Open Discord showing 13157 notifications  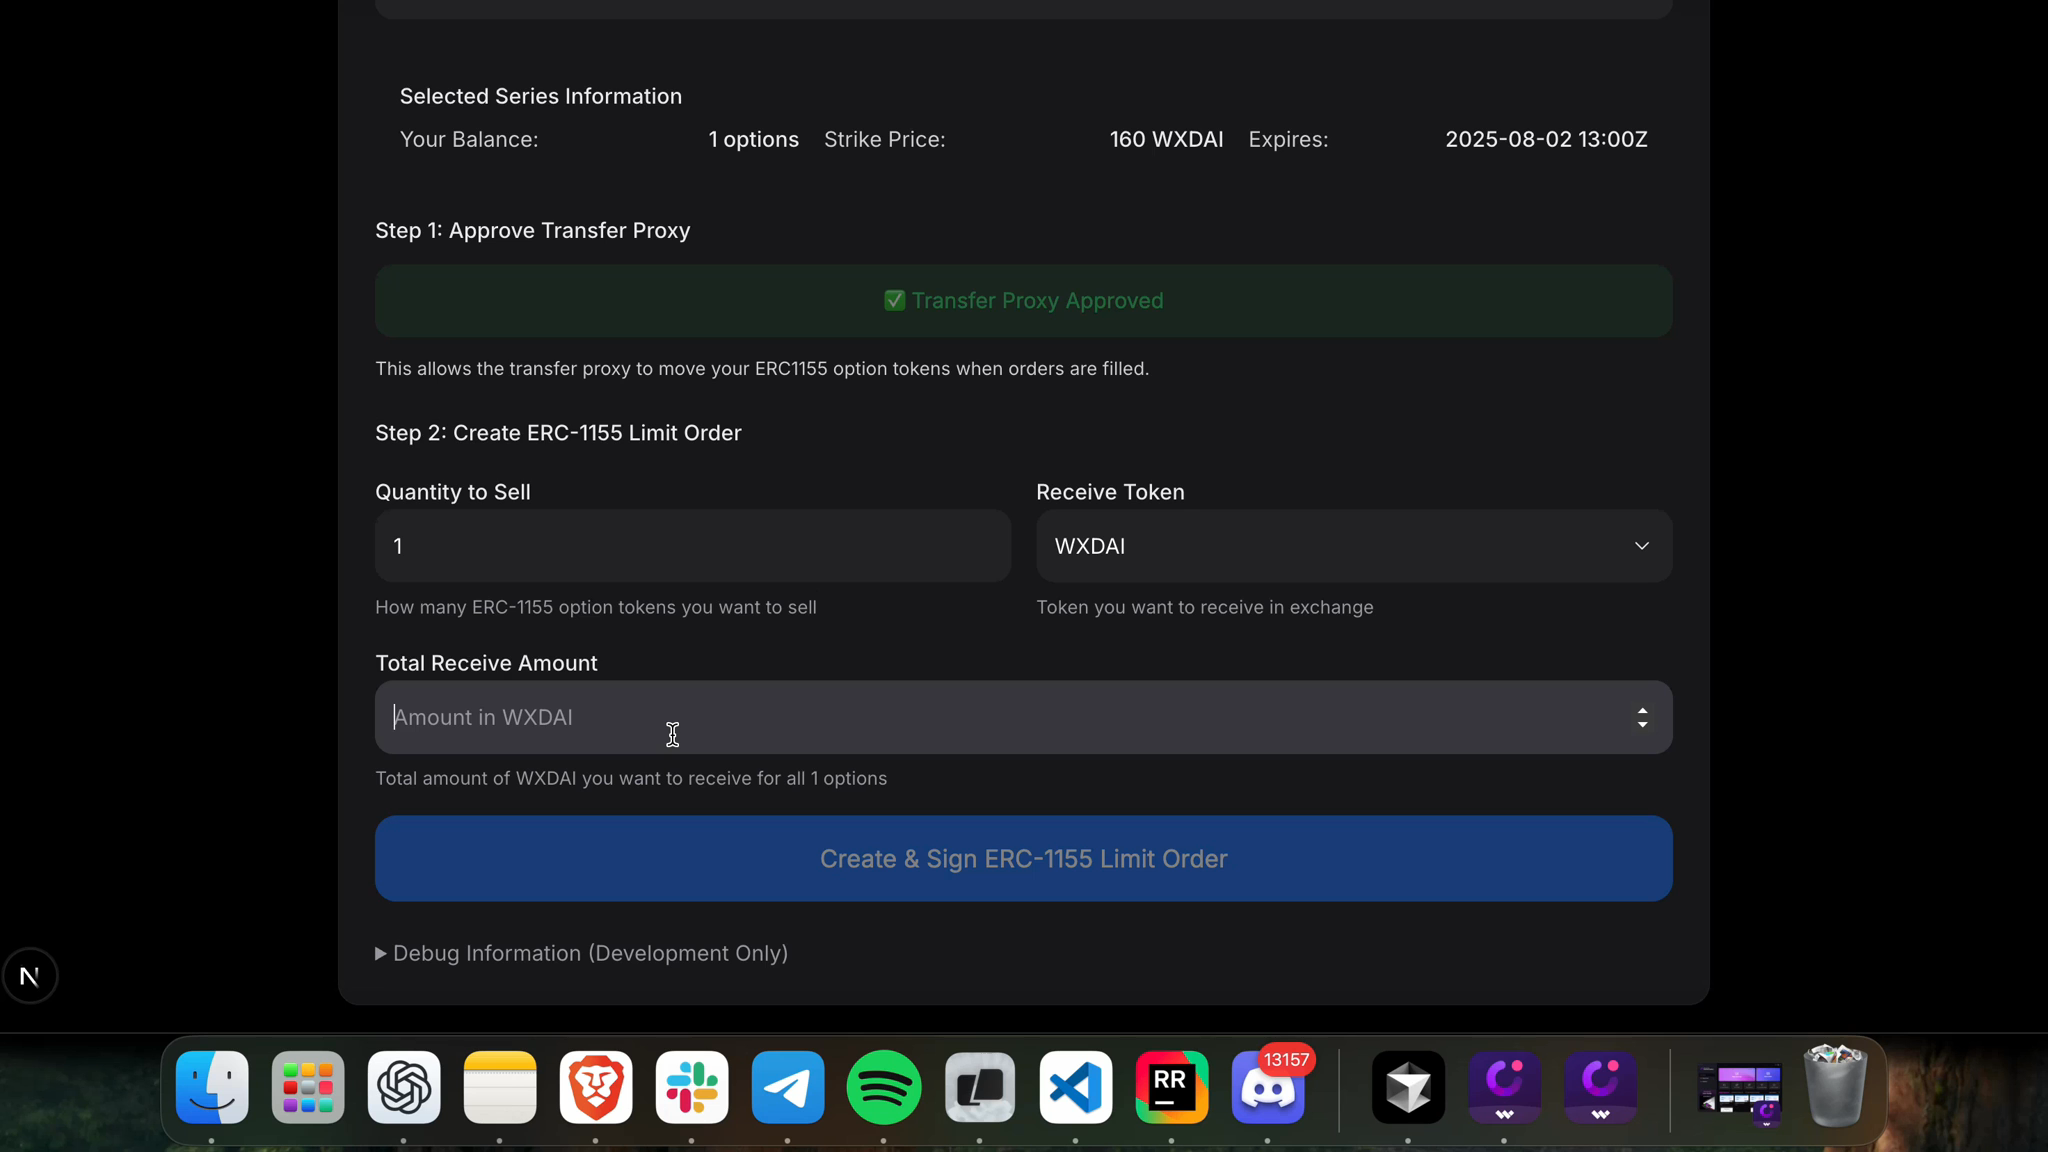[x=1267, y=1090]
